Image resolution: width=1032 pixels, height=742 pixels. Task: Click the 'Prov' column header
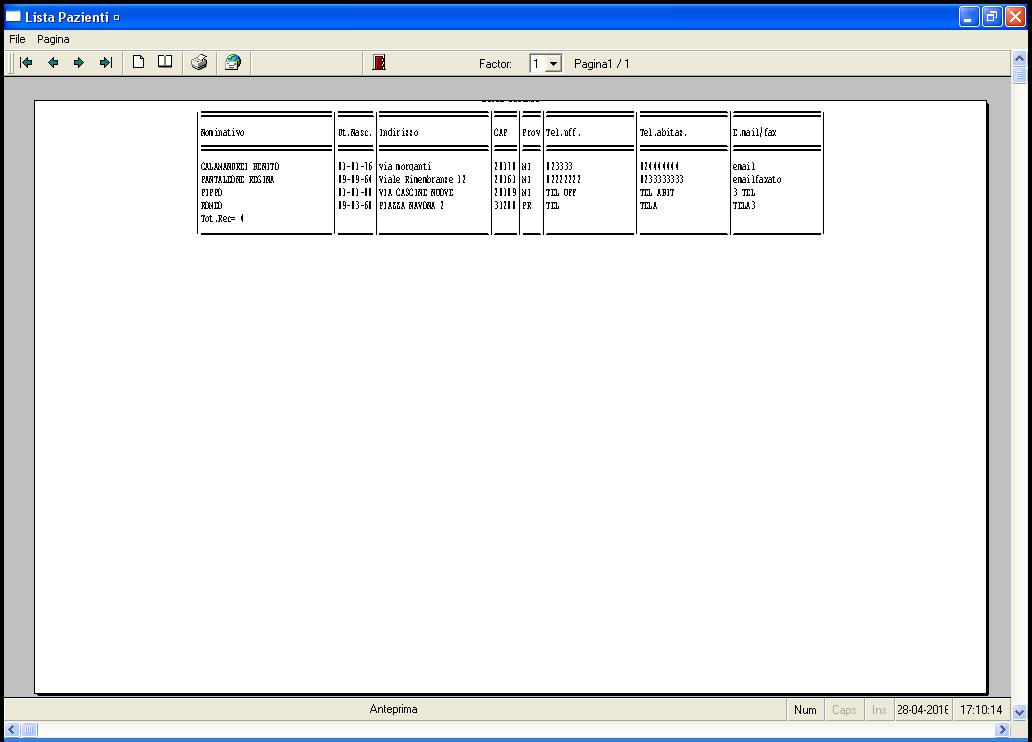(x=531, y=132)
